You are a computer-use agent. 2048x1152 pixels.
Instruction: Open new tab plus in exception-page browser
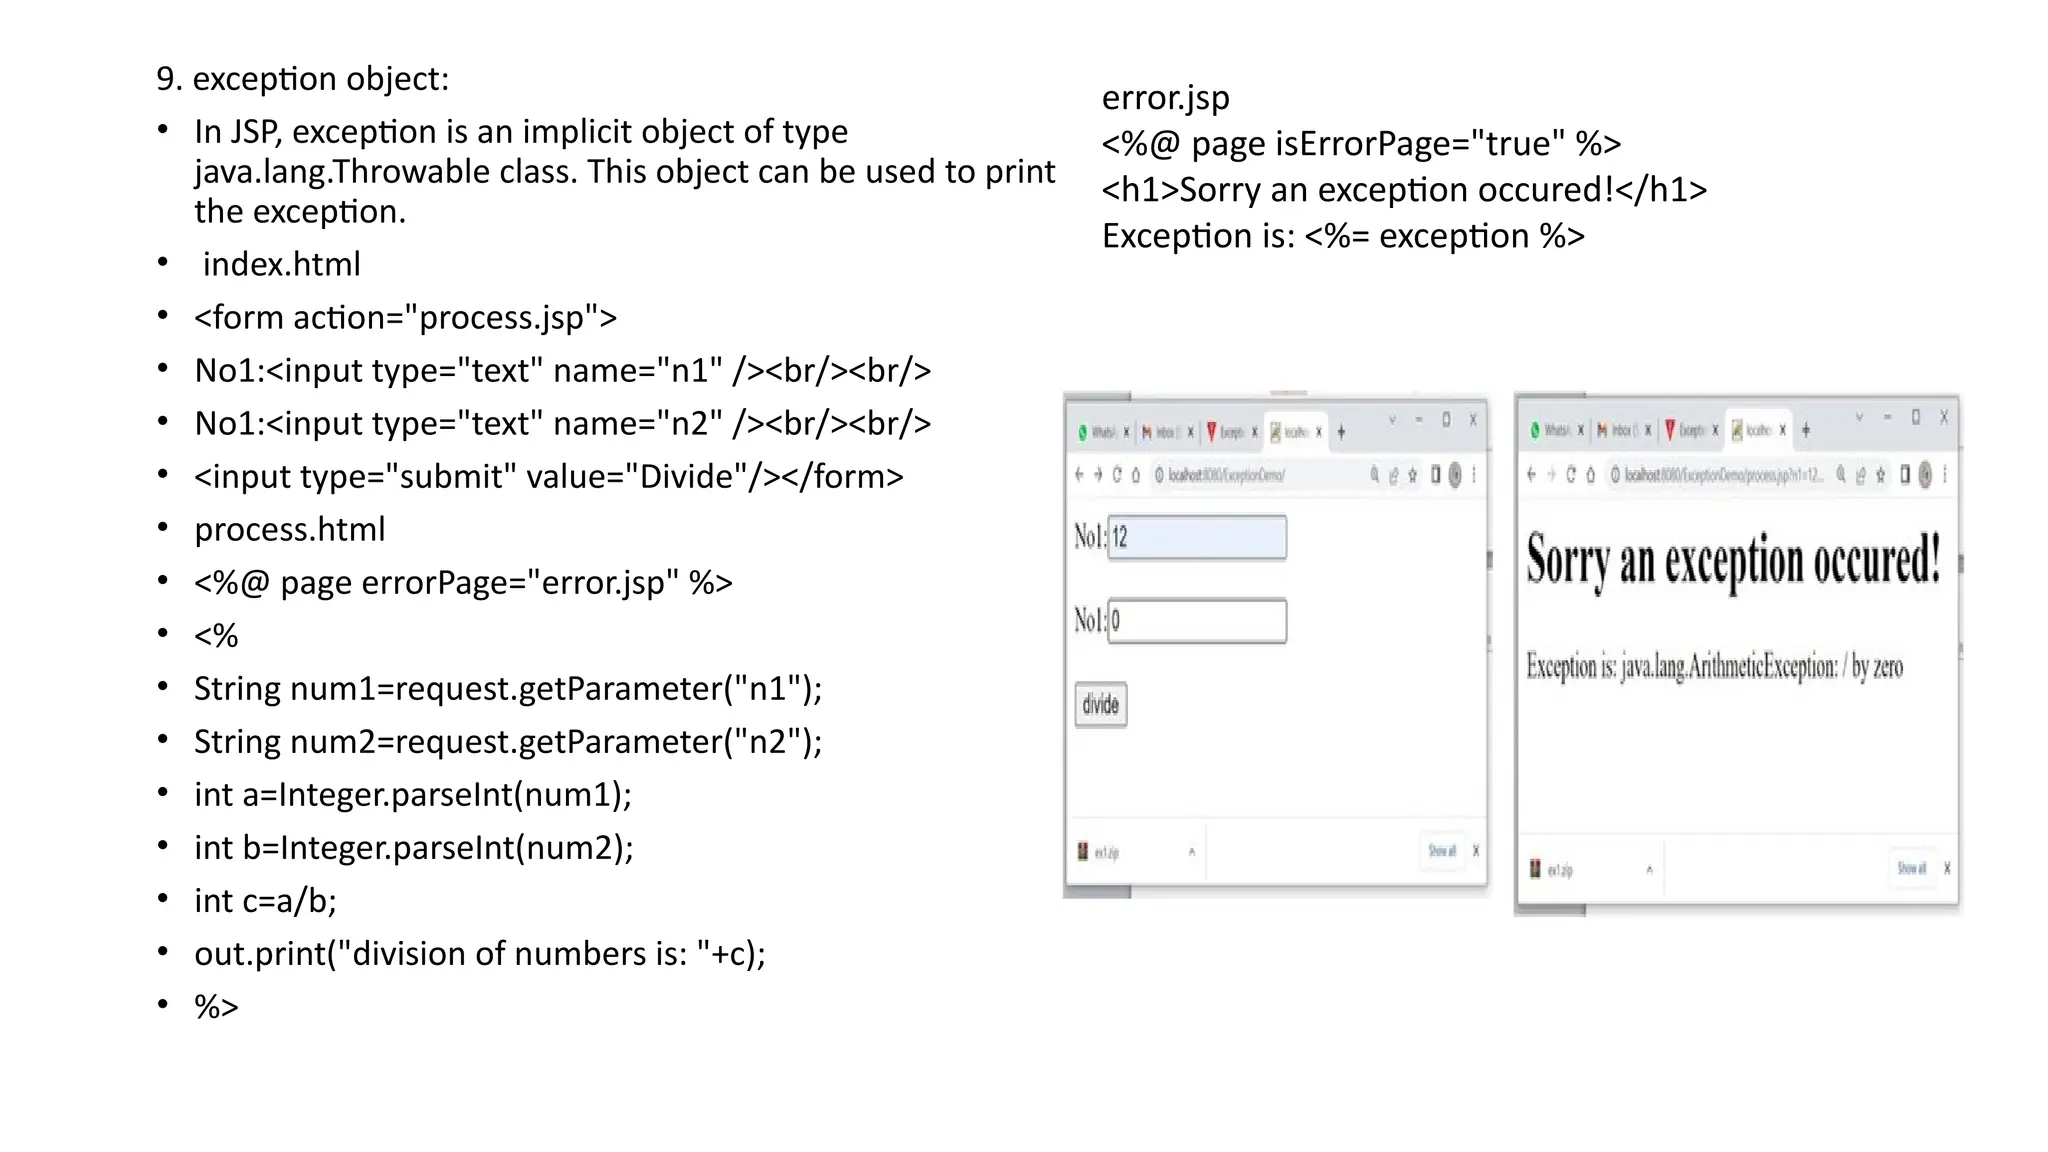[1806, 430]
